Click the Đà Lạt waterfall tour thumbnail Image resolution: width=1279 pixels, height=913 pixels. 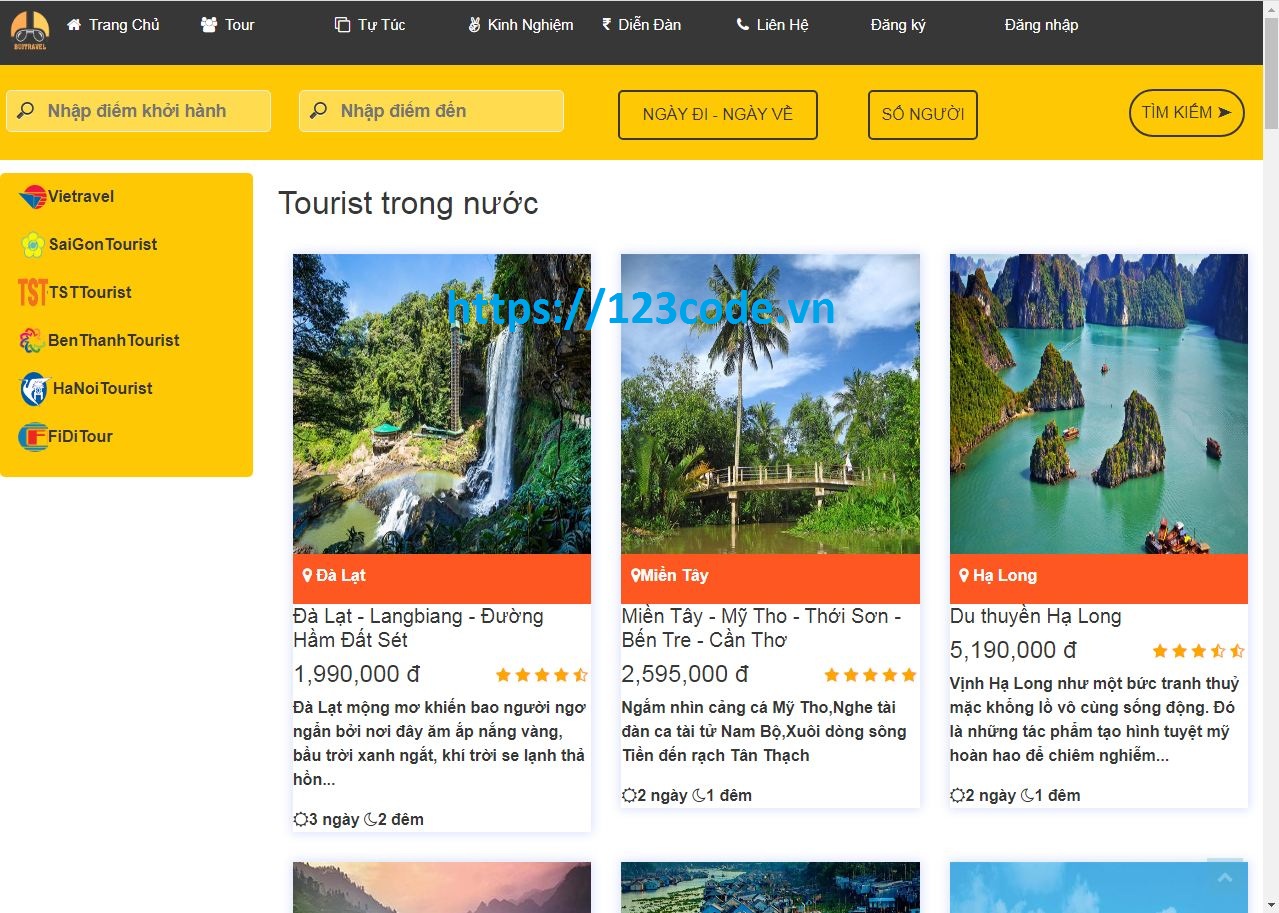[441, 404]
